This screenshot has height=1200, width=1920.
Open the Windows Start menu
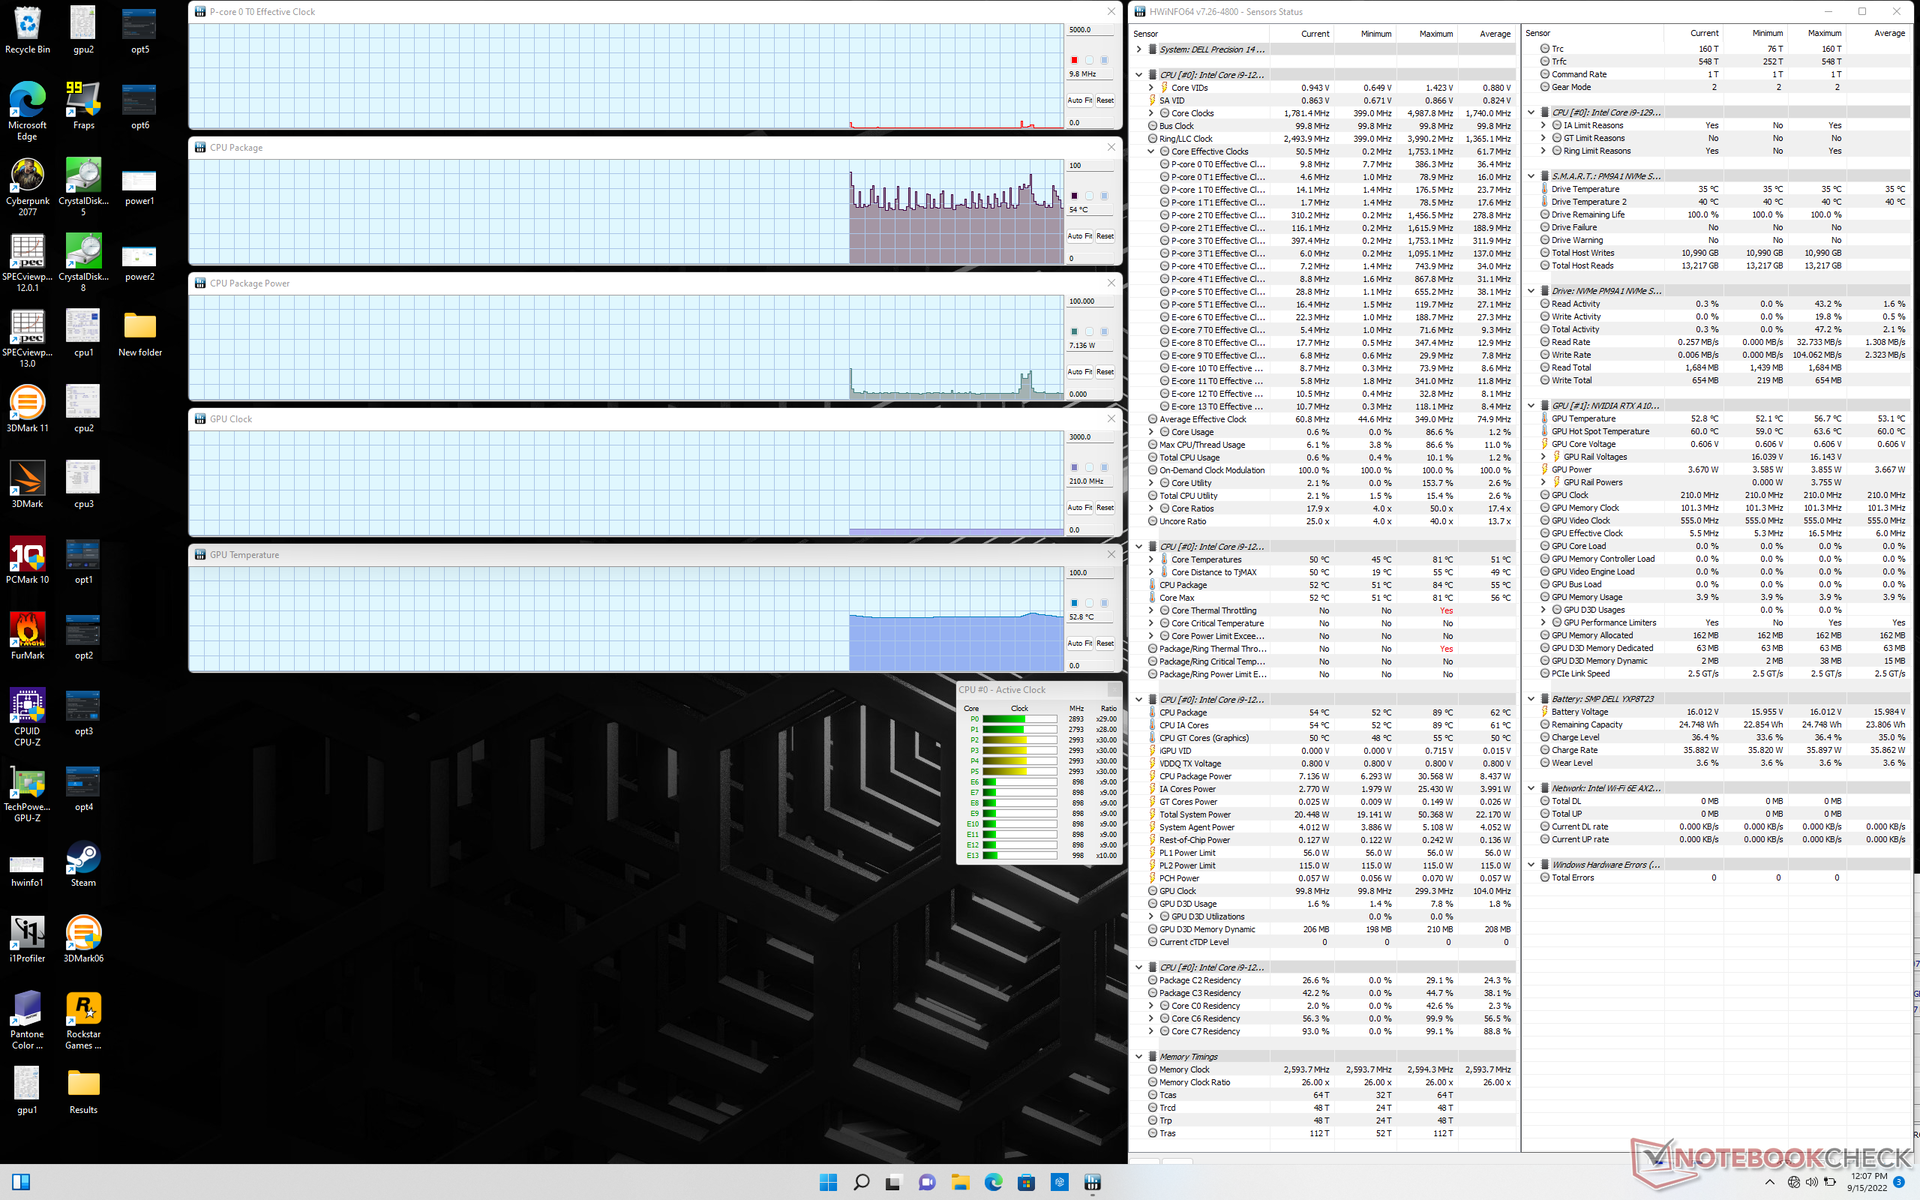coord(828,1182)
